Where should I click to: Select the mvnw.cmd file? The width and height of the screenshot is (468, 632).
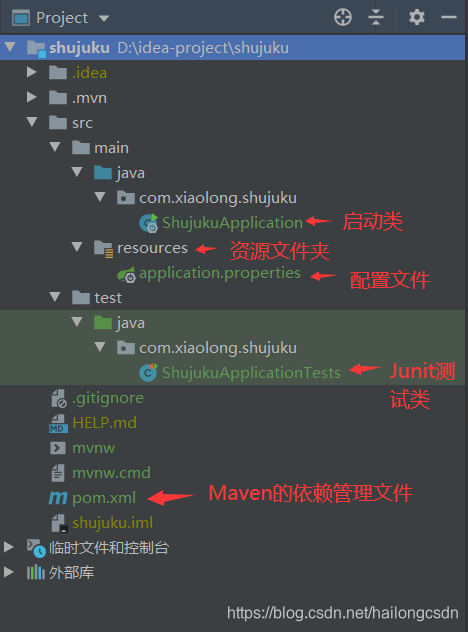click(x=111, y=473)
